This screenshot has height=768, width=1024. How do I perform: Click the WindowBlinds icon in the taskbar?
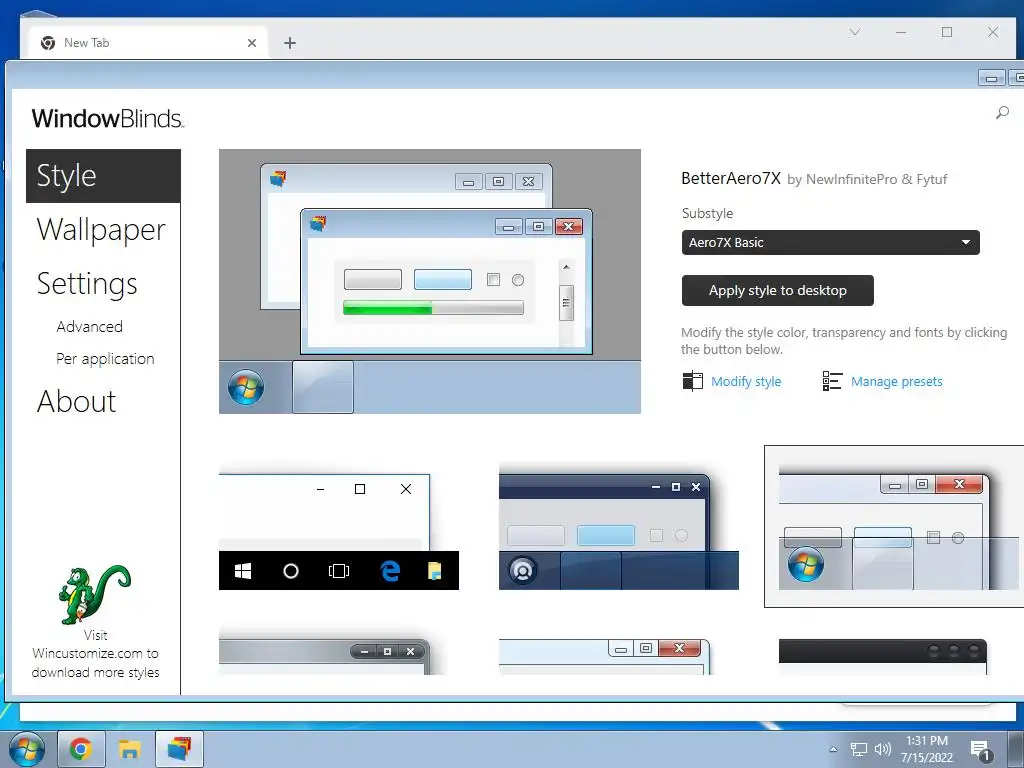(x=179, y=748)
